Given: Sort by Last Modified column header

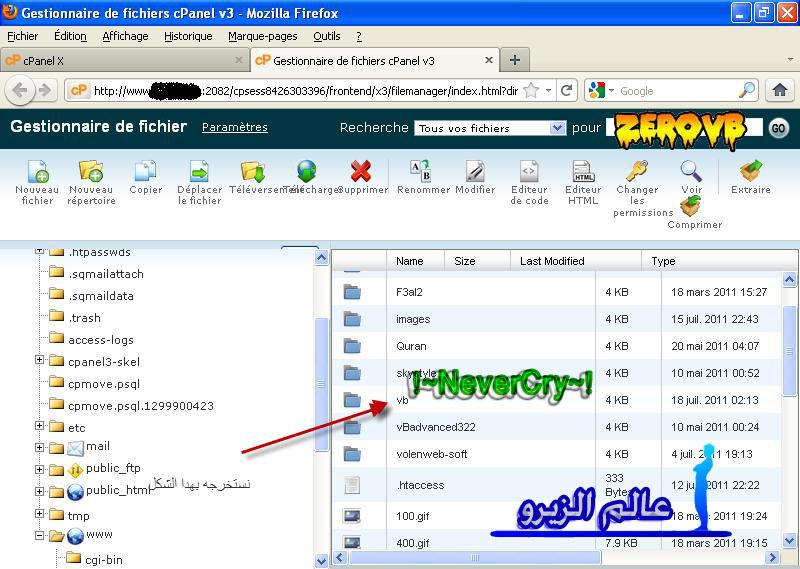Looking at the screenshot, I should pos(552,261).
